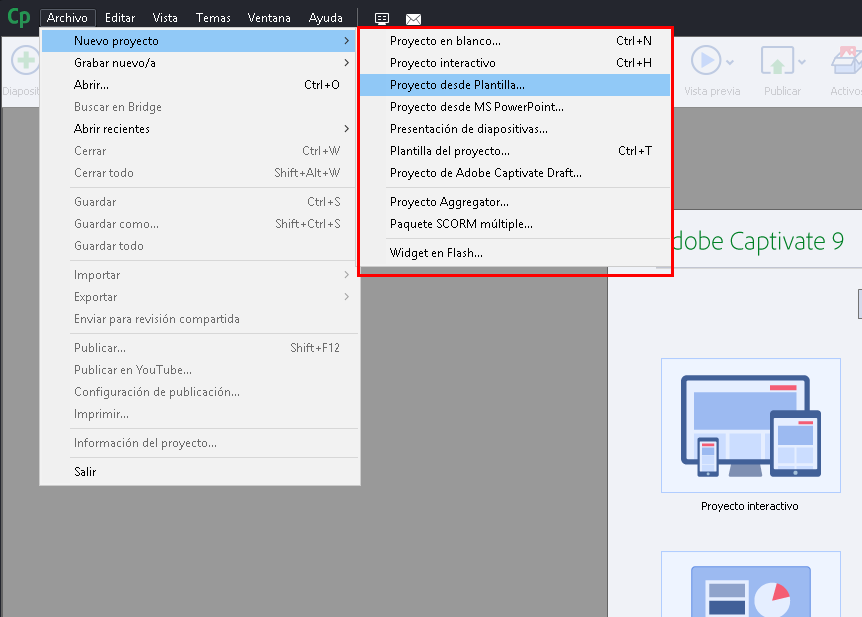Image resolution: width=862 pixels, height=617 pixels.
Task: Select Abrir recientes menu entry
Action: [x=198, y=129]
